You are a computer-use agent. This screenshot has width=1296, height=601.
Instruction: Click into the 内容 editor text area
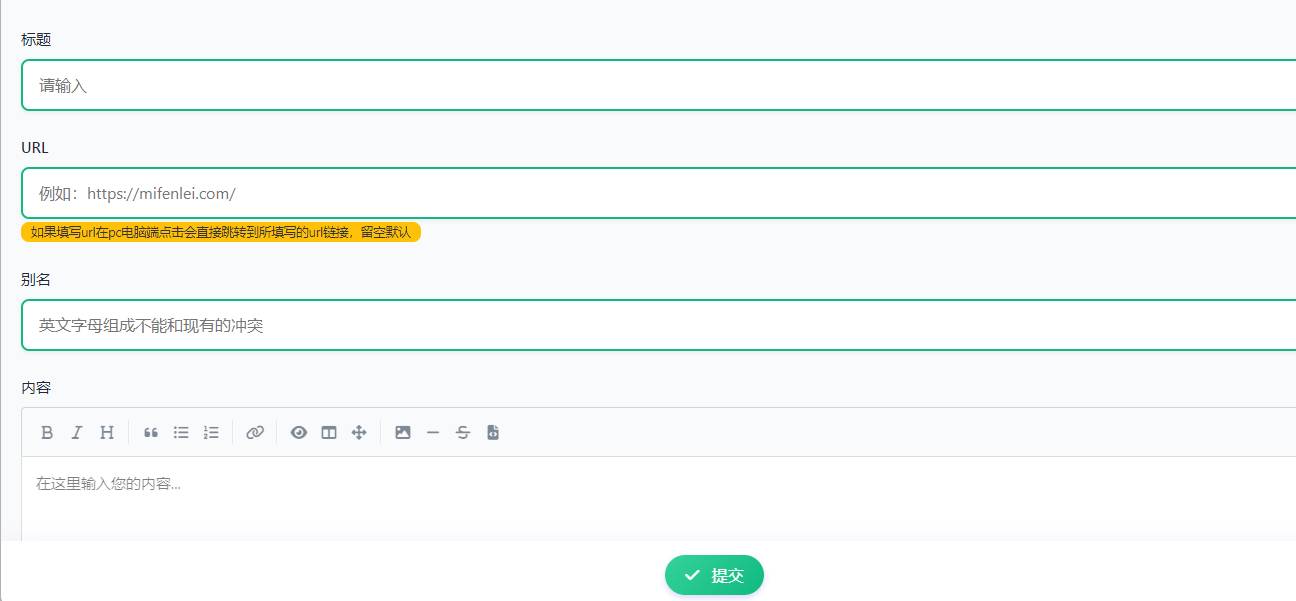coord(659,499)
